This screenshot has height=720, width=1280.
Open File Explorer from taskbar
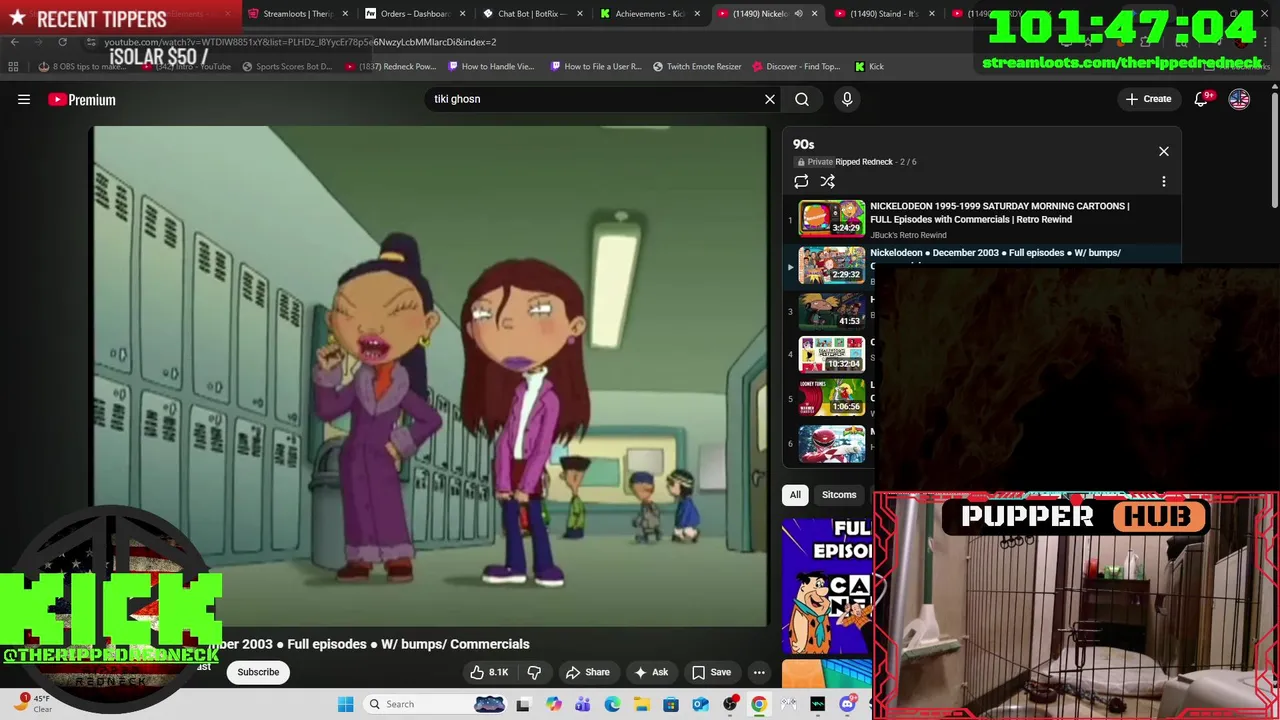click(x=642, y=704)
